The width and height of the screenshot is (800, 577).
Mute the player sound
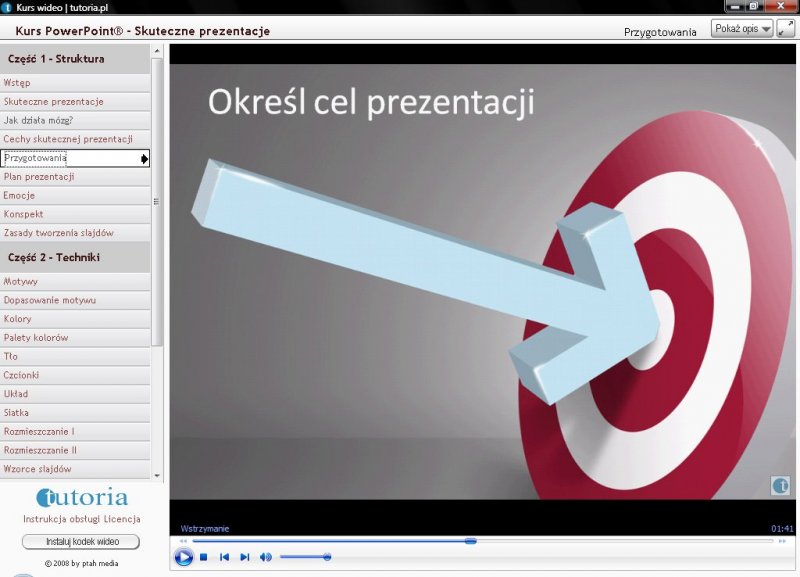[266, 557]
